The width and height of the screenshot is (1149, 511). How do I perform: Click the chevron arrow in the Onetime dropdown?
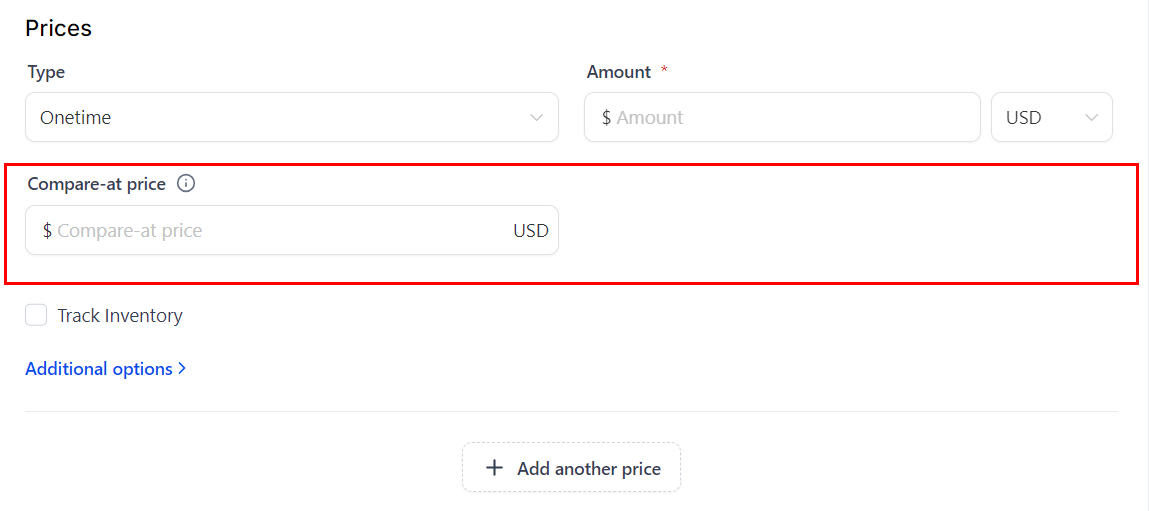(536, 118)
